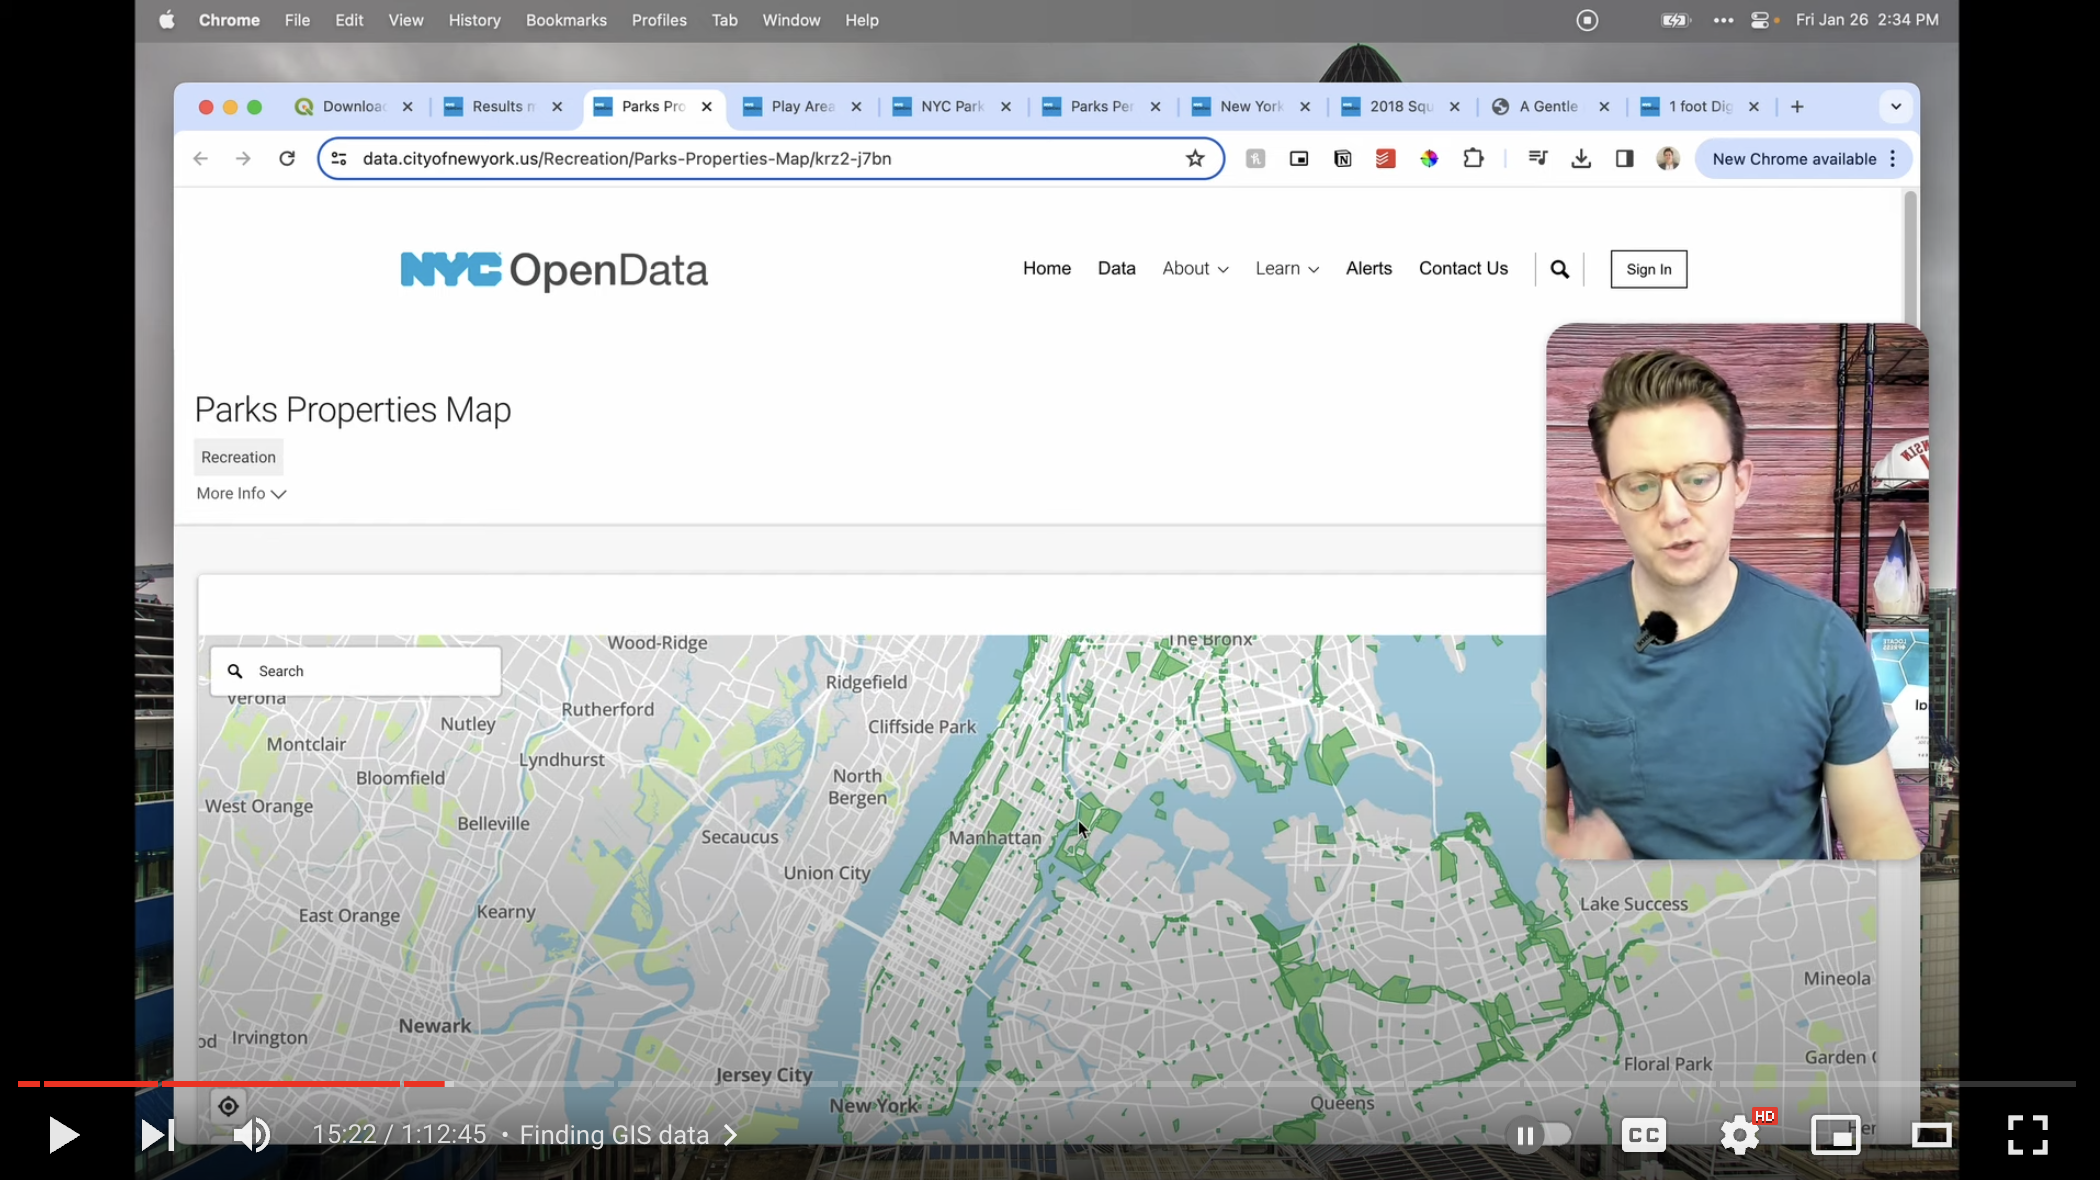Screen dimensions: 2100x1180
Task: Open the Extensions puzzle icon
Action: coord(1473,158)
